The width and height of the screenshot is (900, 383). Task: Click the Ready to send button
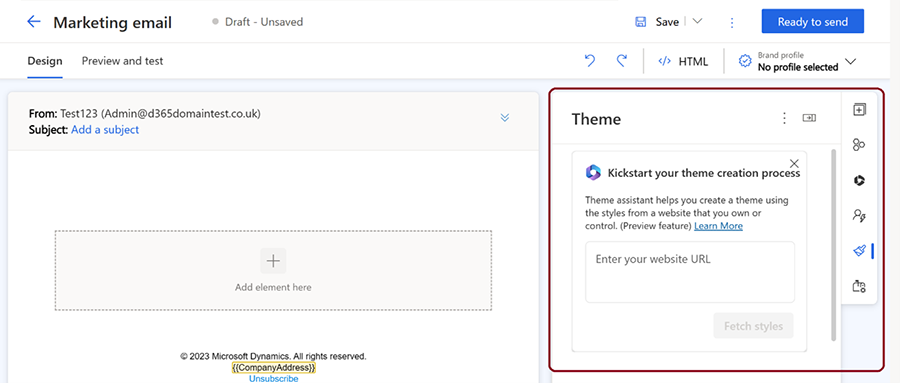pos(813,22)
